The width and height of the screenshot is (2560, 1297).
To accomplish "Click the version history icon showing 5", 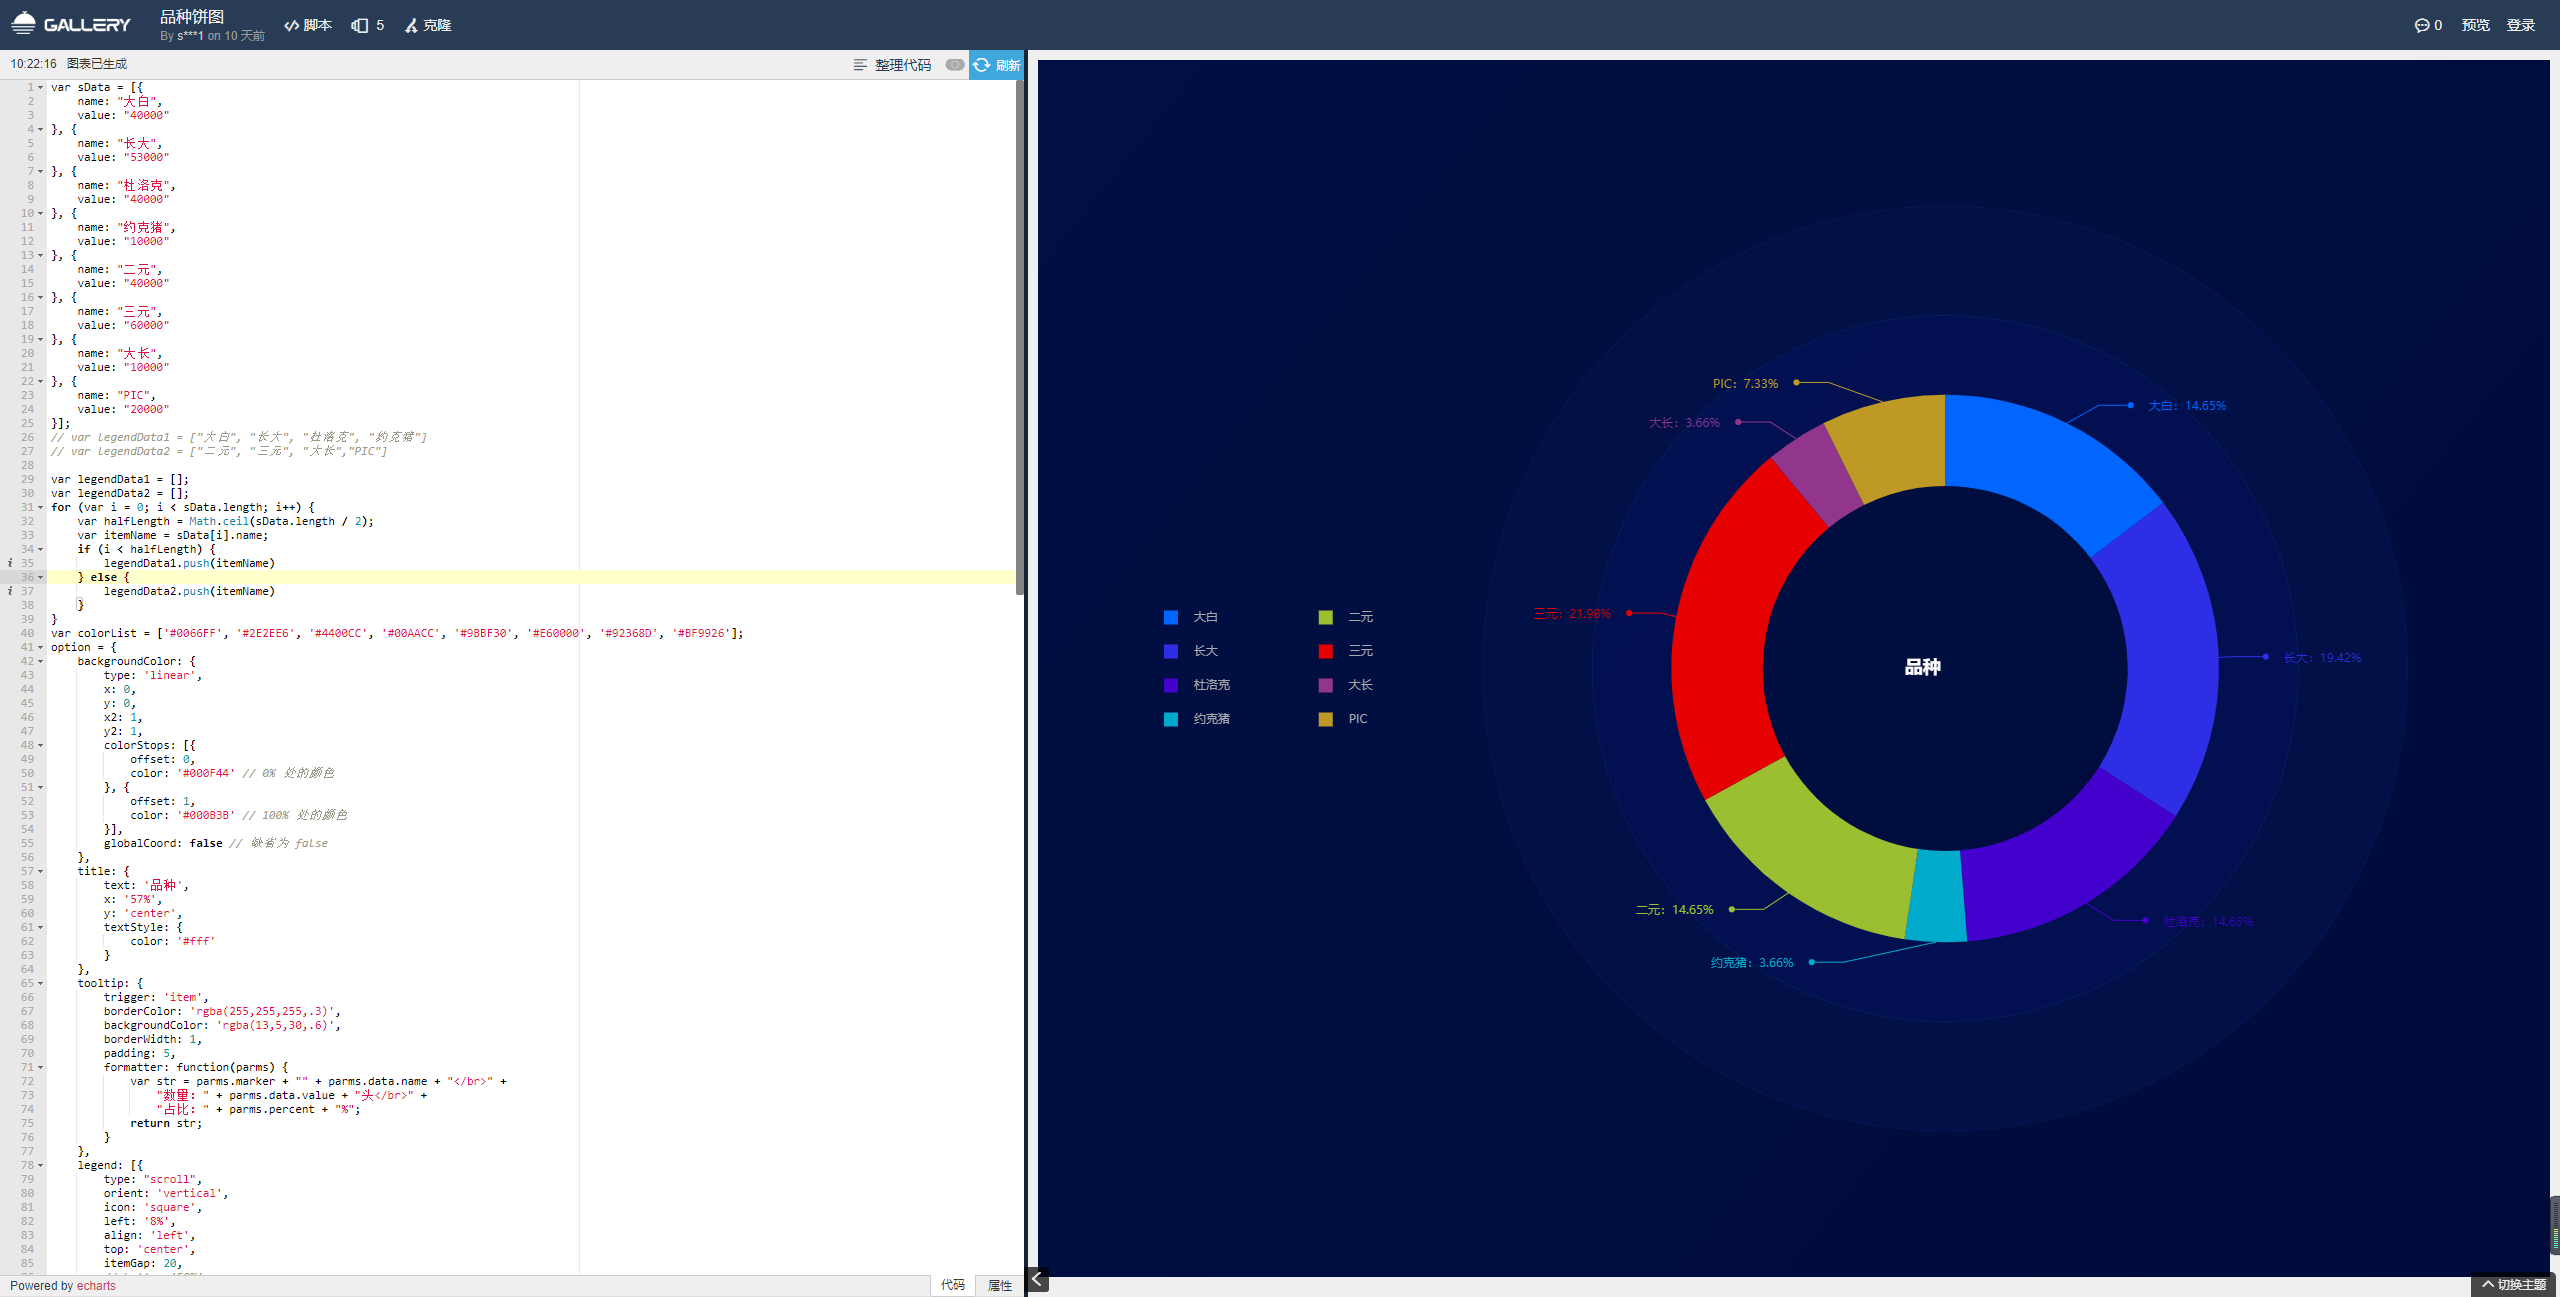I will coord(360,25).
